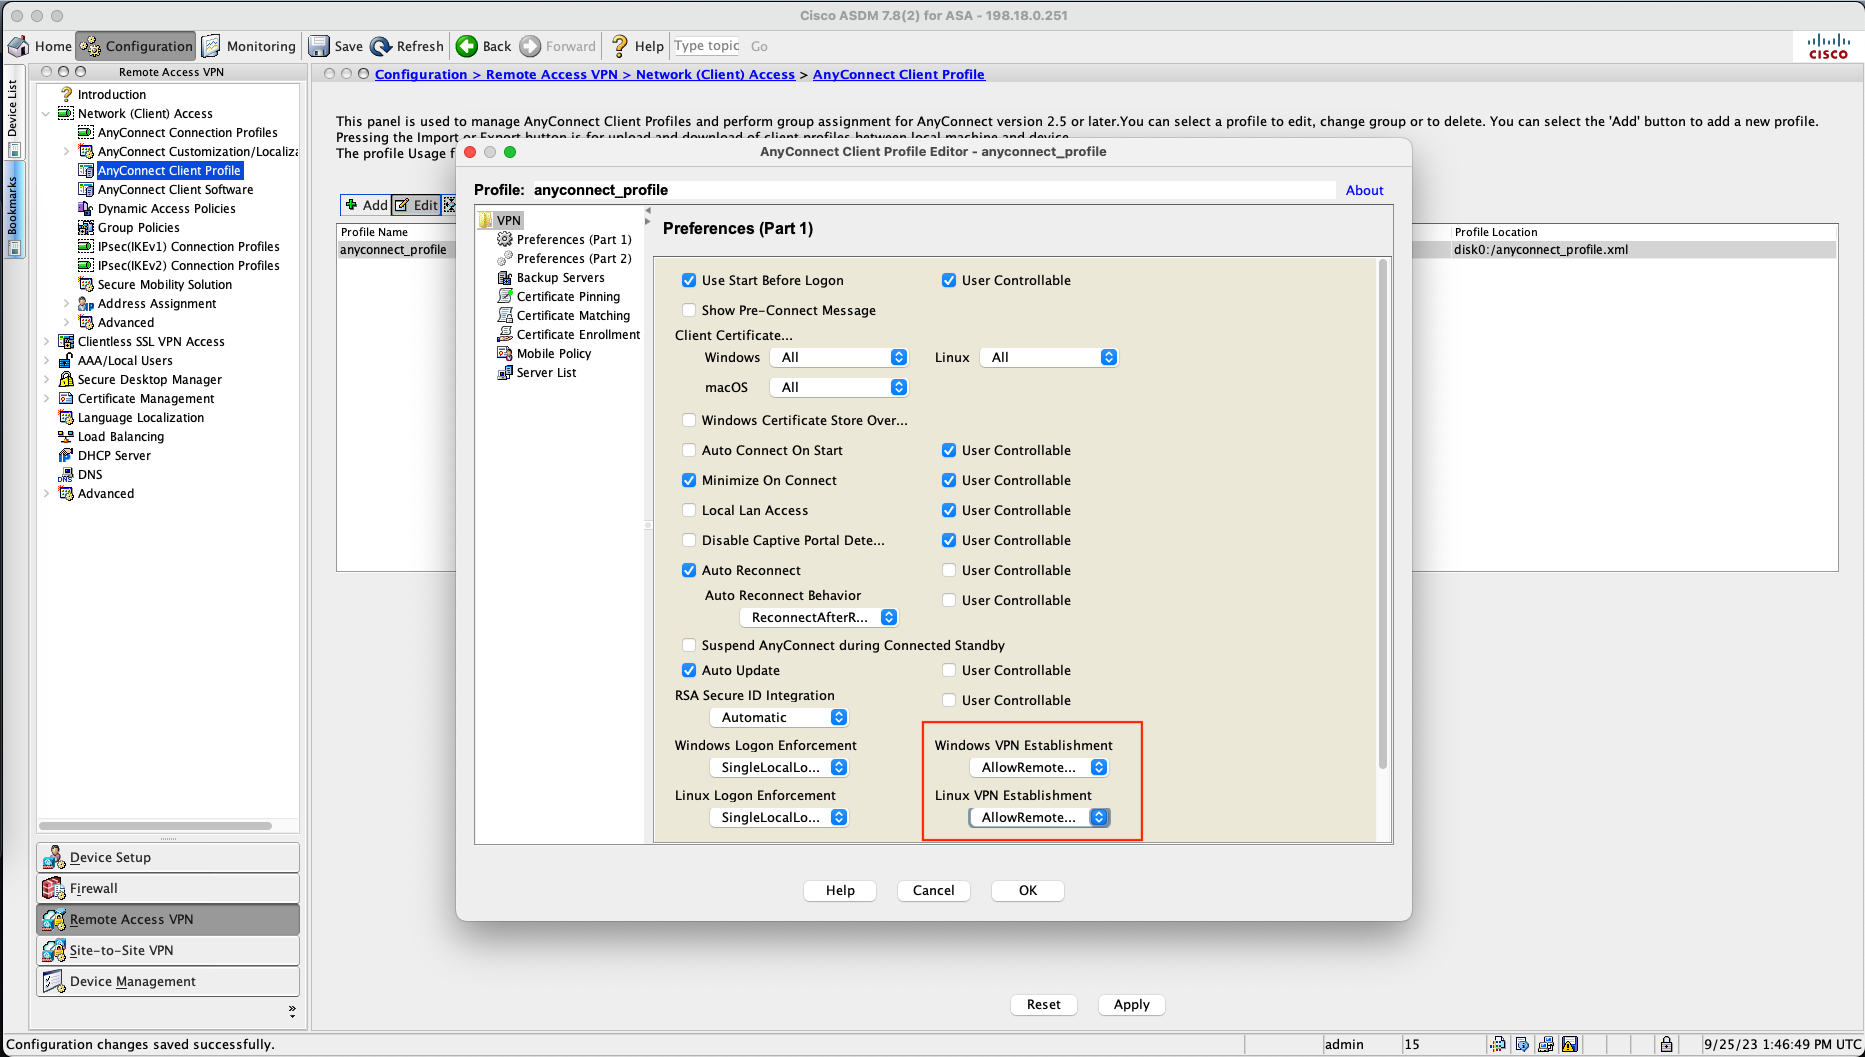Open the Monitoring view icon

point(211,46)
